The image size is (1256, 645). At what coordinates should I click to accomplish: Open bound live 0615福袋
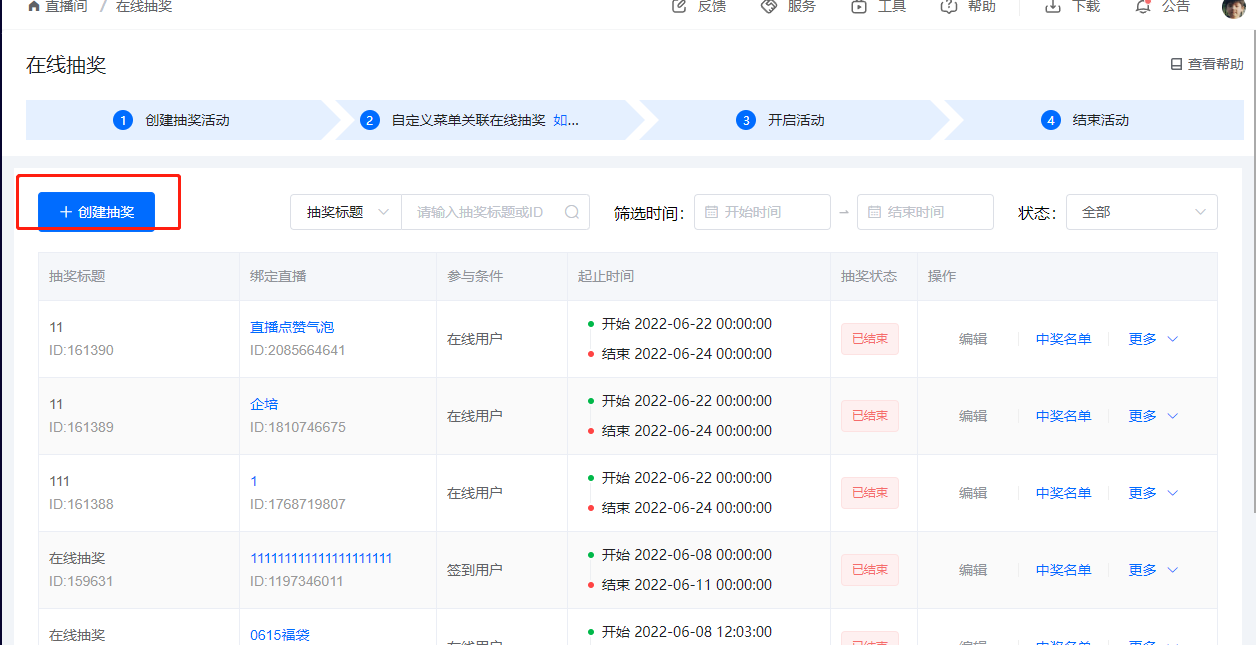pyautogui.click(x=280, y=635)
